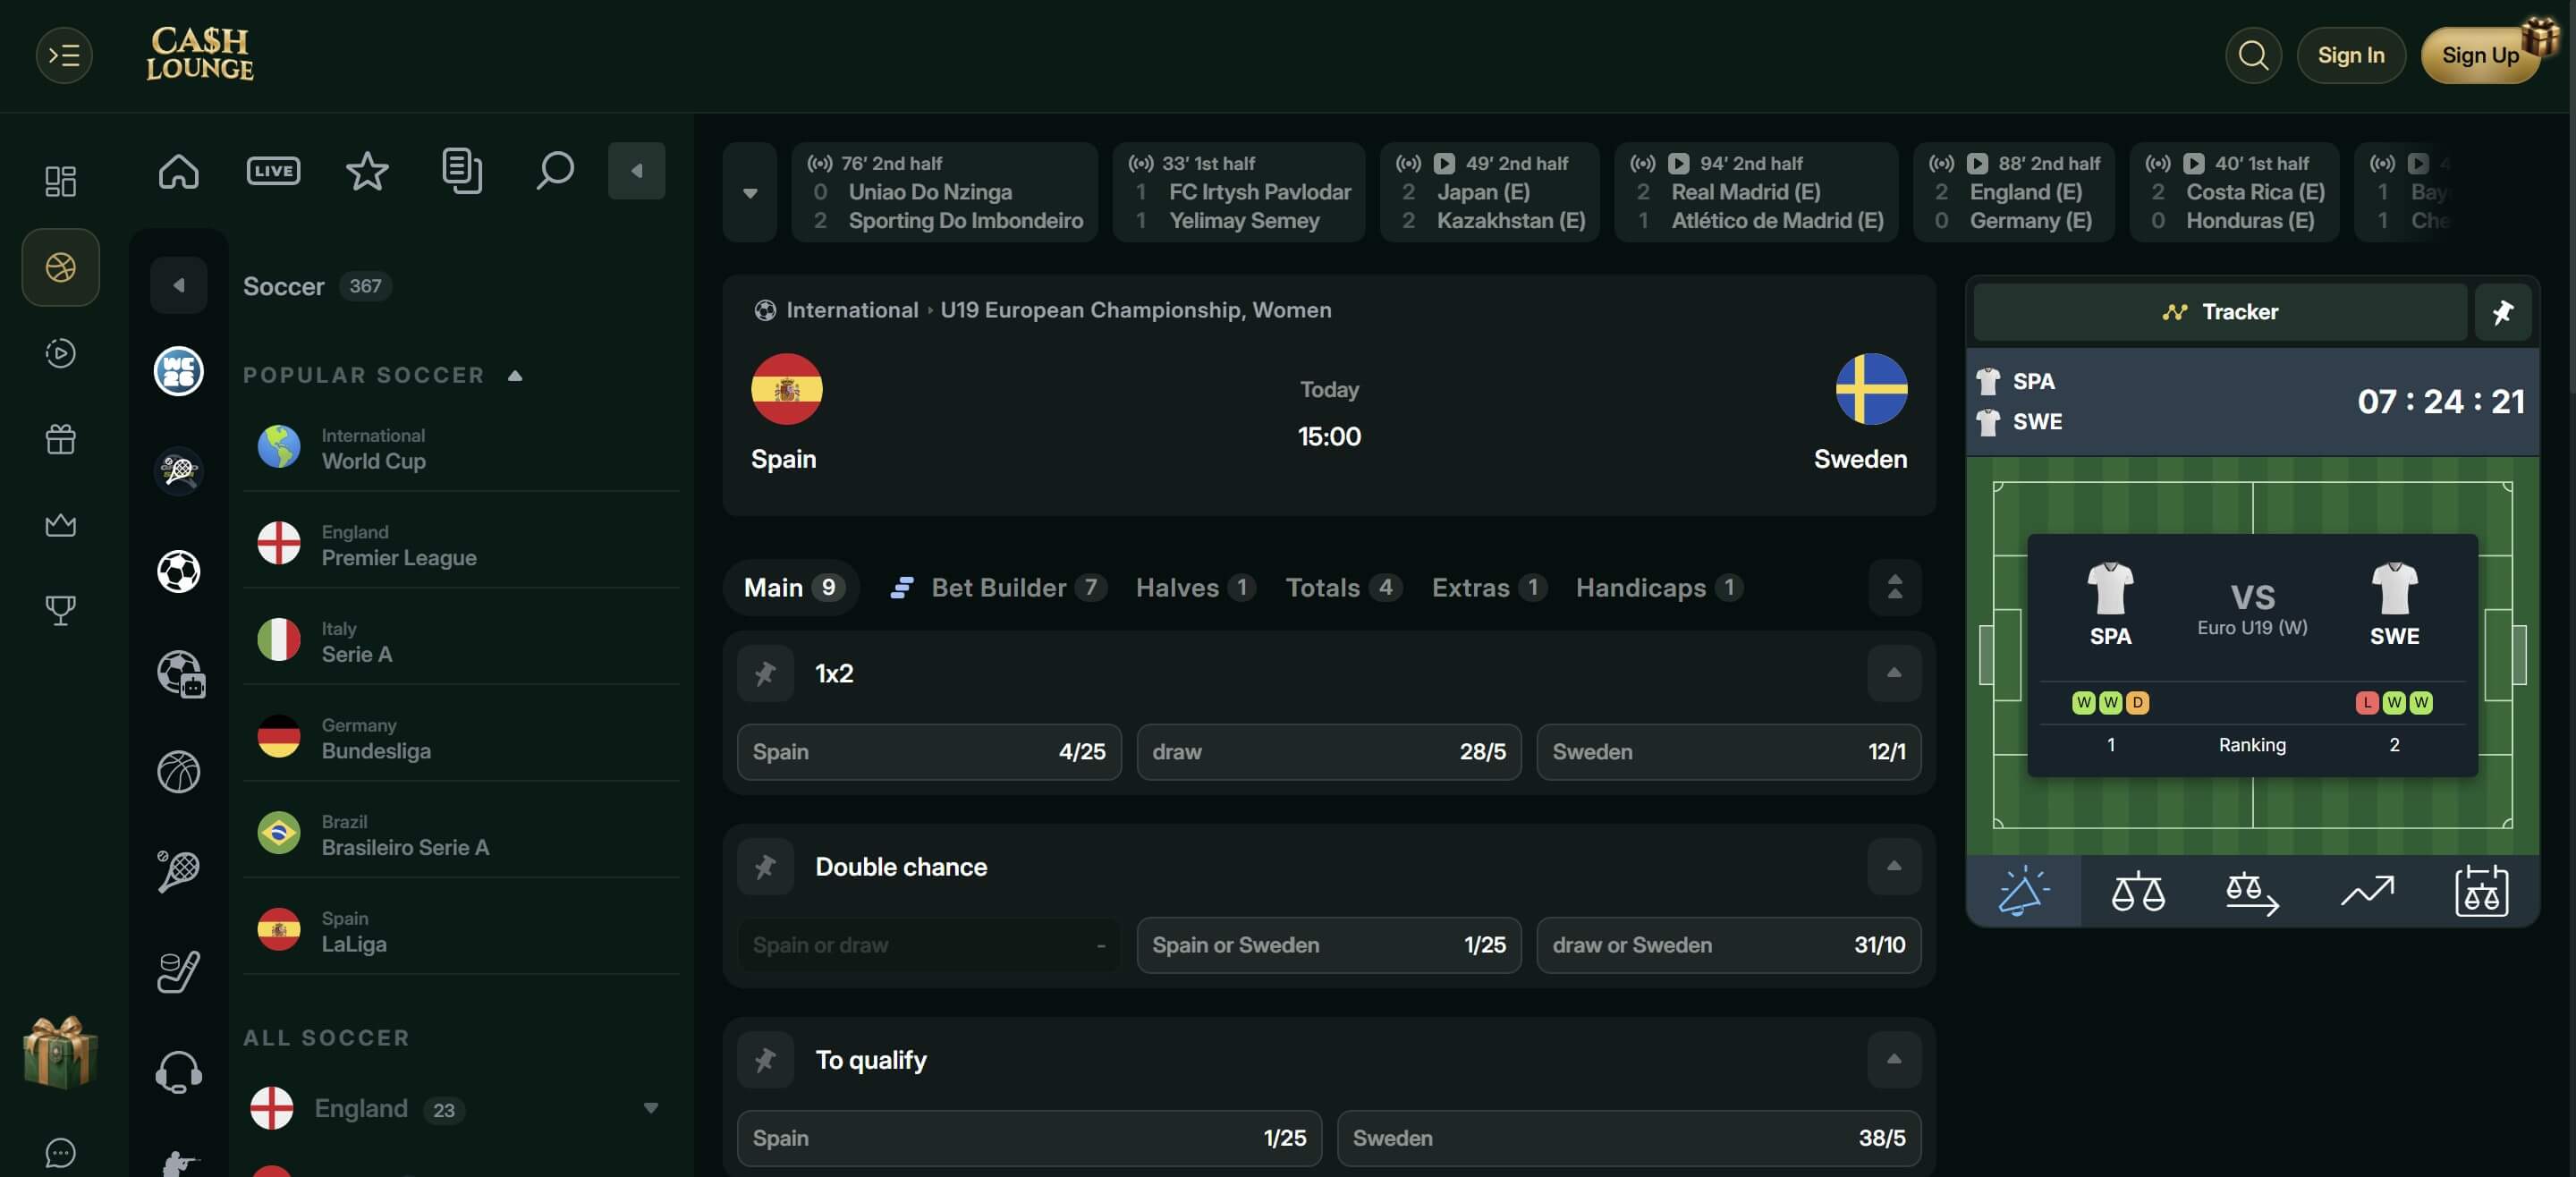Open customer support headset icon
The height and width of the screenshot is (1177, 2576).
pyautogui.click(x=179, y=1072)
